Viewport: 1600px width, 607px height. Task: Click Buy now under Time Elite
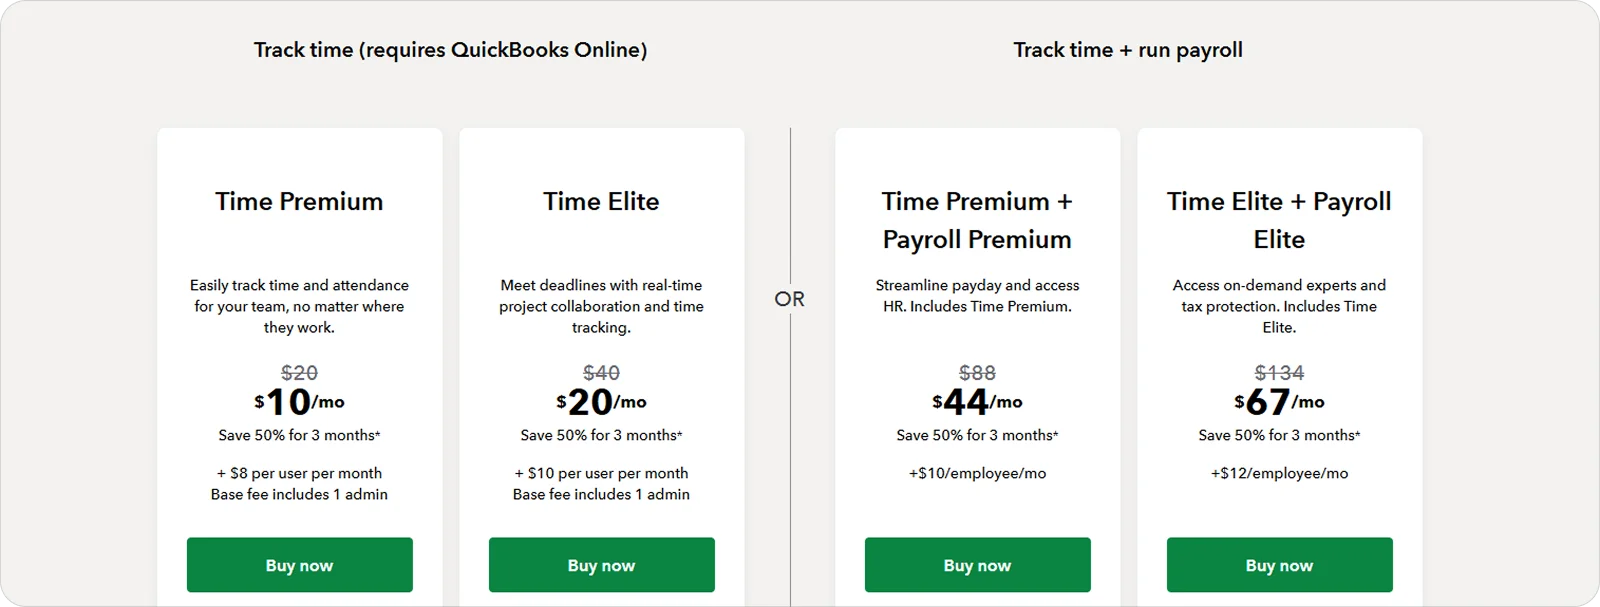point(601,565)
